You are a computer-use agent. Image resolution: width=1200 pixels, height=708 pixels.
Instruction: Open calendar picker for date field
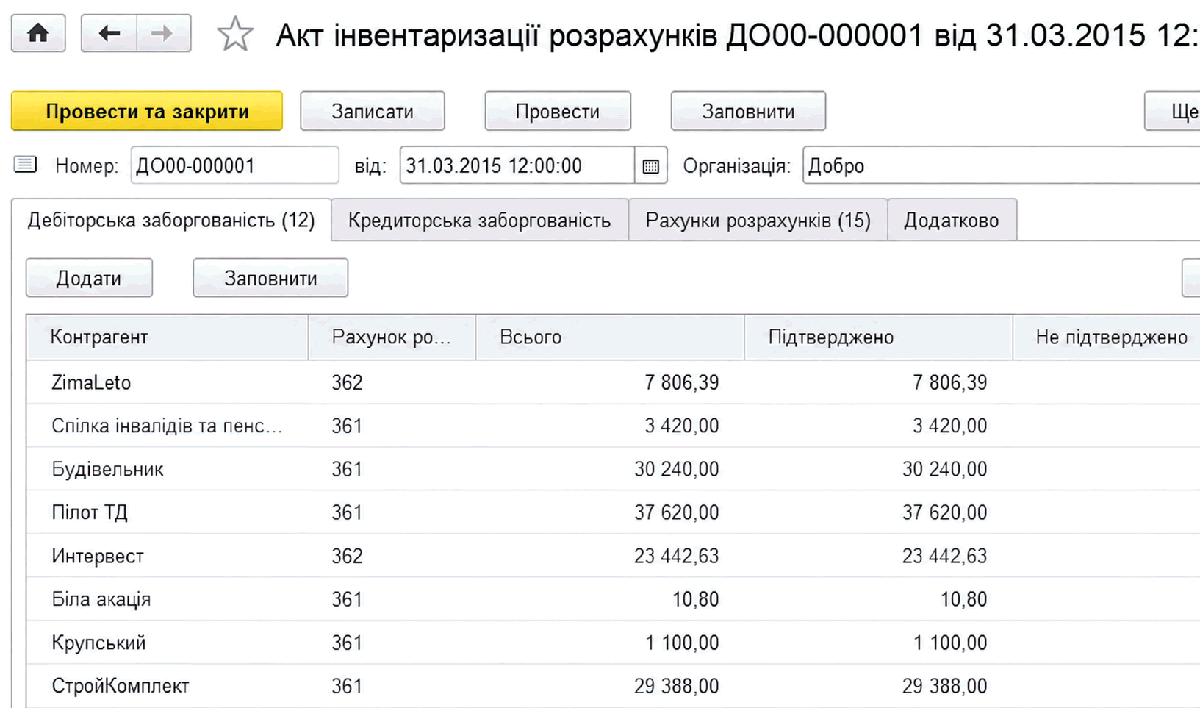(650, 166)
